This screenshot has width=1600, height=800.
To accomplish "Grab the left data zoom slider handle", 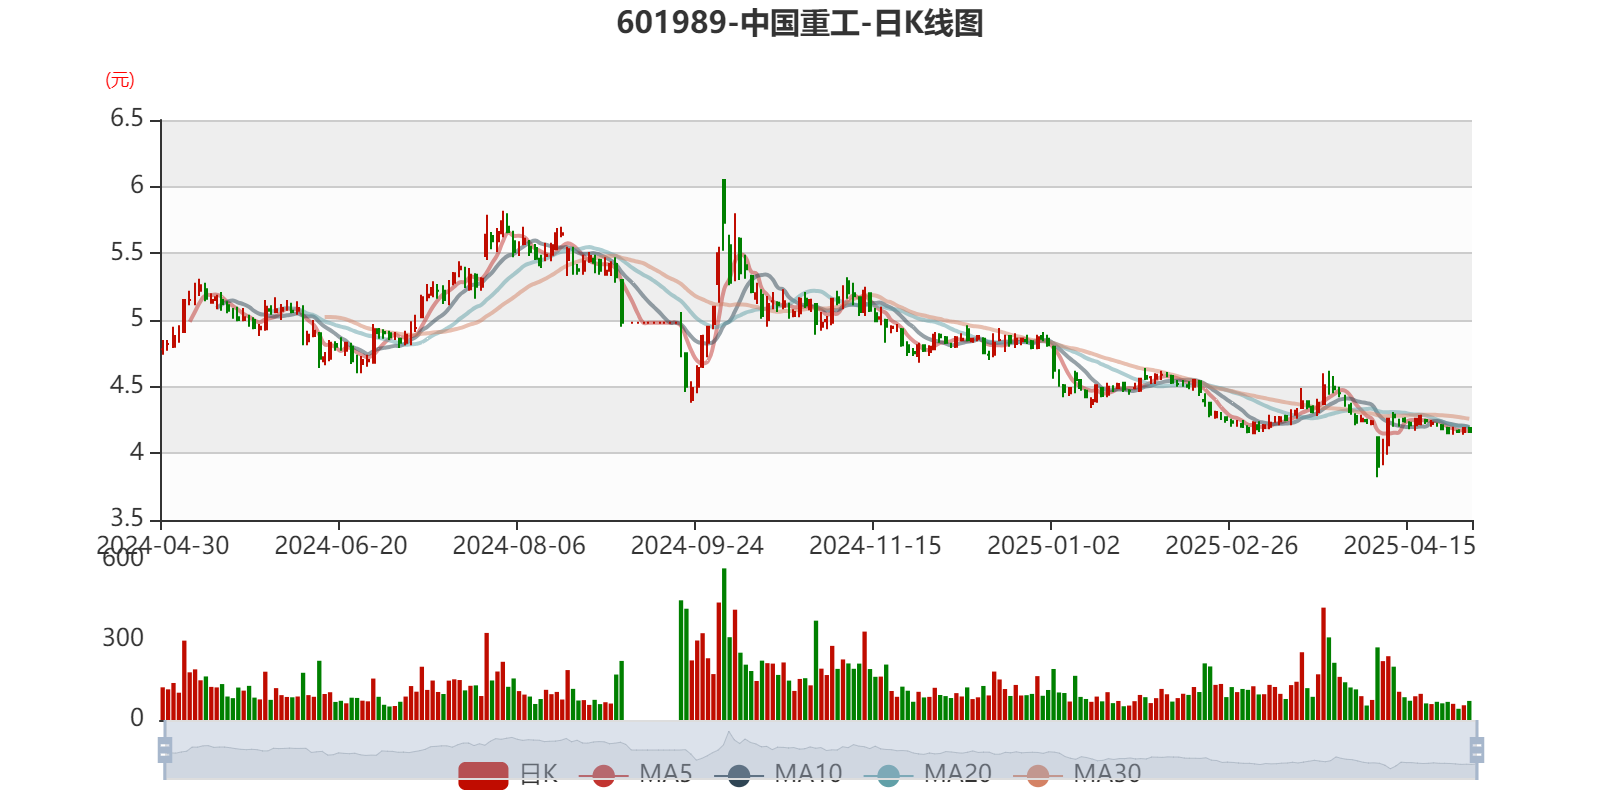I will coord(165,750).
